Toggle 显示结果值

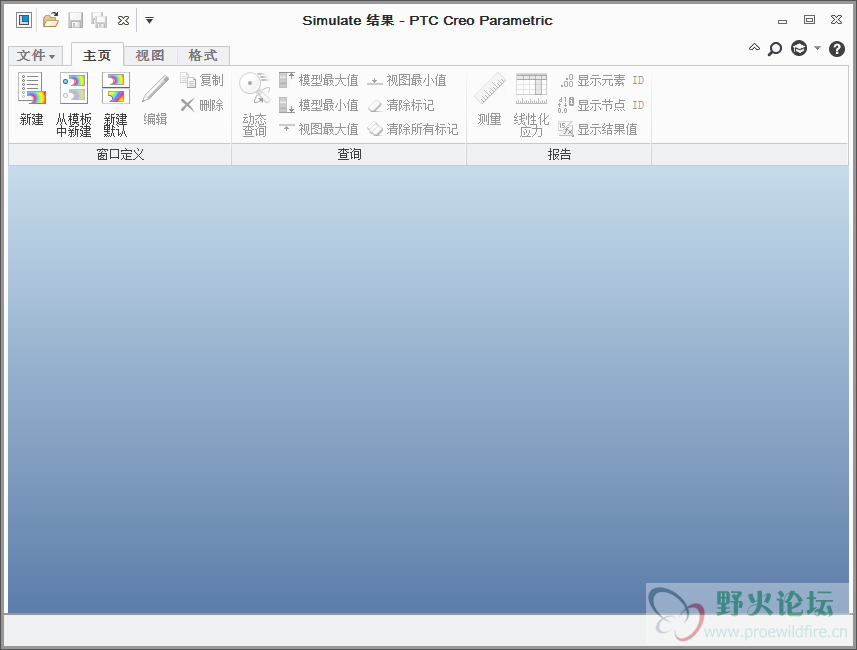(598, 130)
